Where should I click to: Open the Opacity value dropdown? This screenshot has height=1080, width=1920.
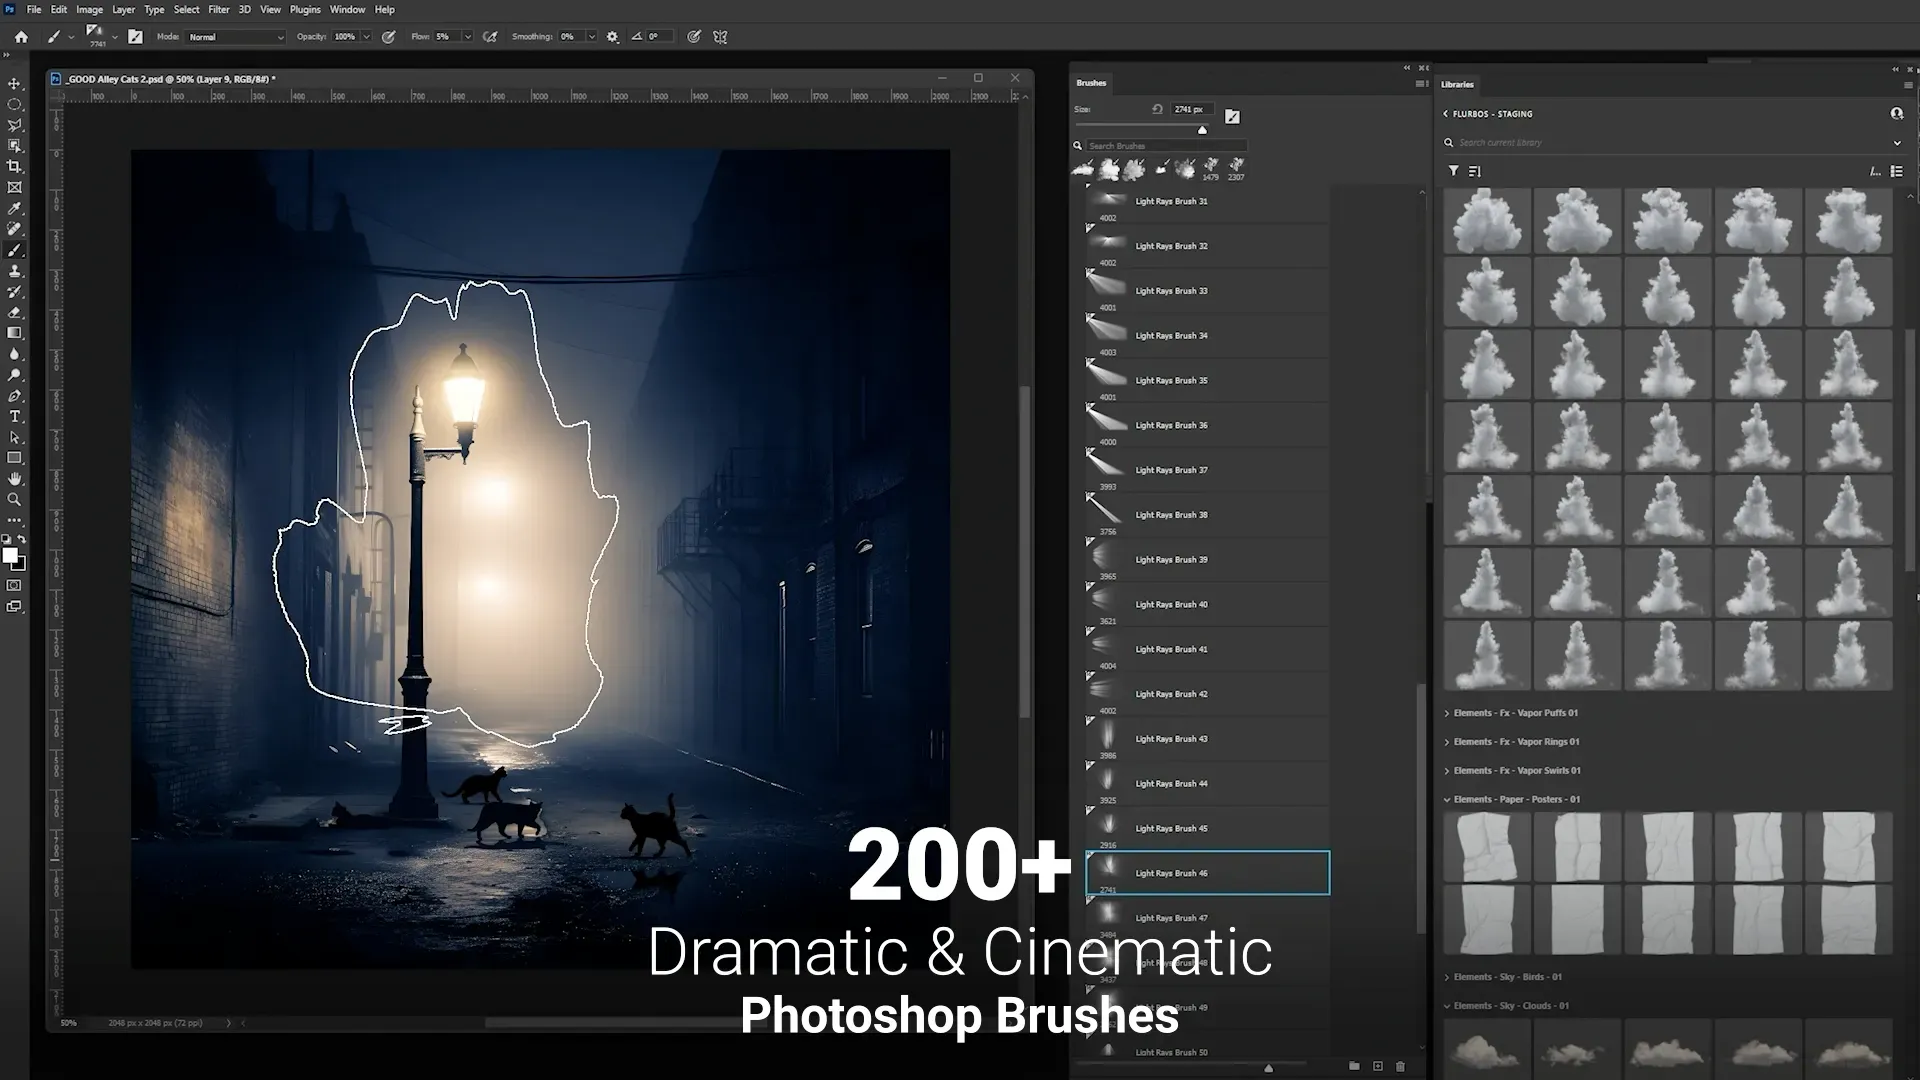(x=367, y=37)
